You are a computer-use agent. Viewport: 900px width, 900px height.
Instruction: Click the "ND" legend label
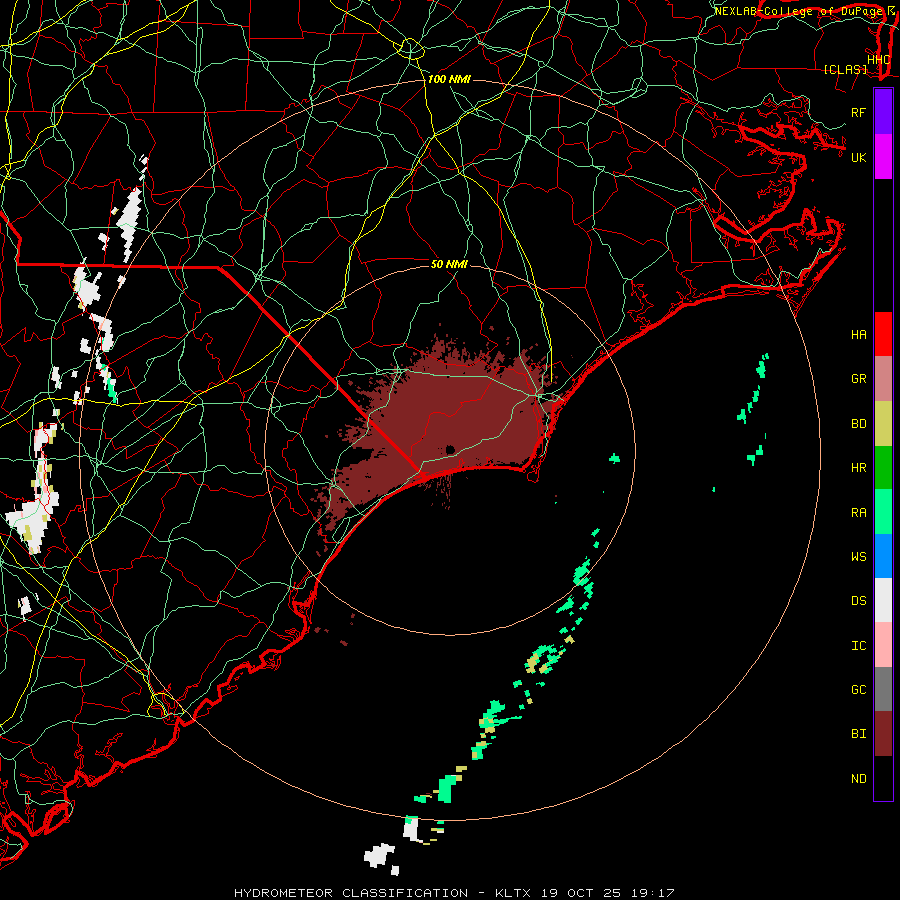(859, 779)
